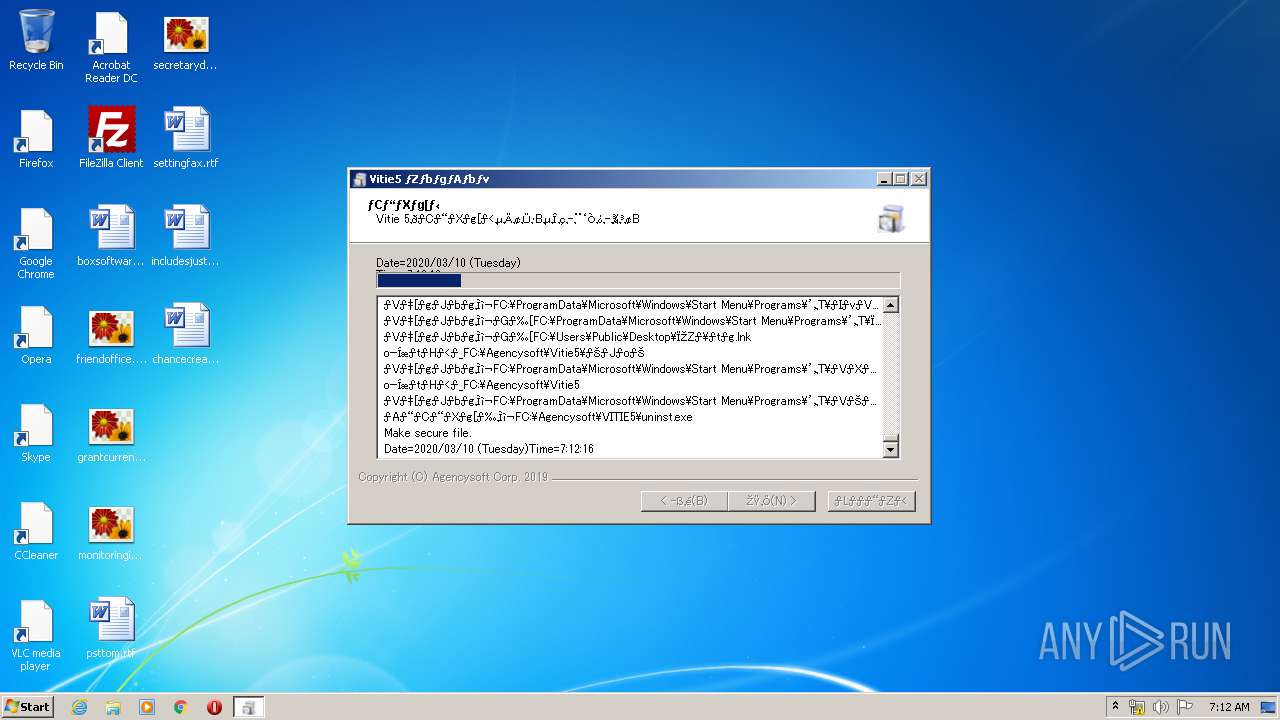Click the installer Back (B) button
1280x720 pixels.
(x=684, y=501)
